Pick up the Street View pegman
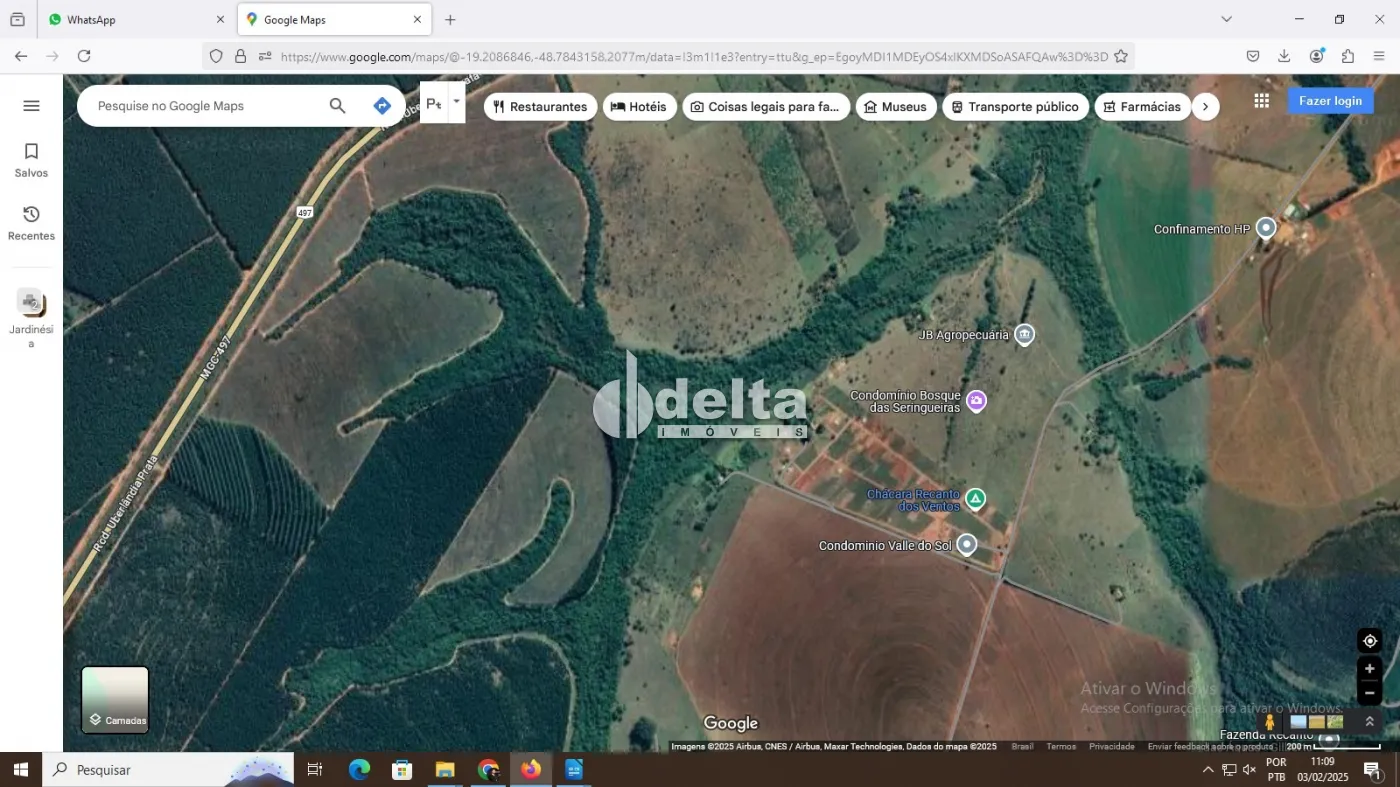 (x=1269, y=722)
